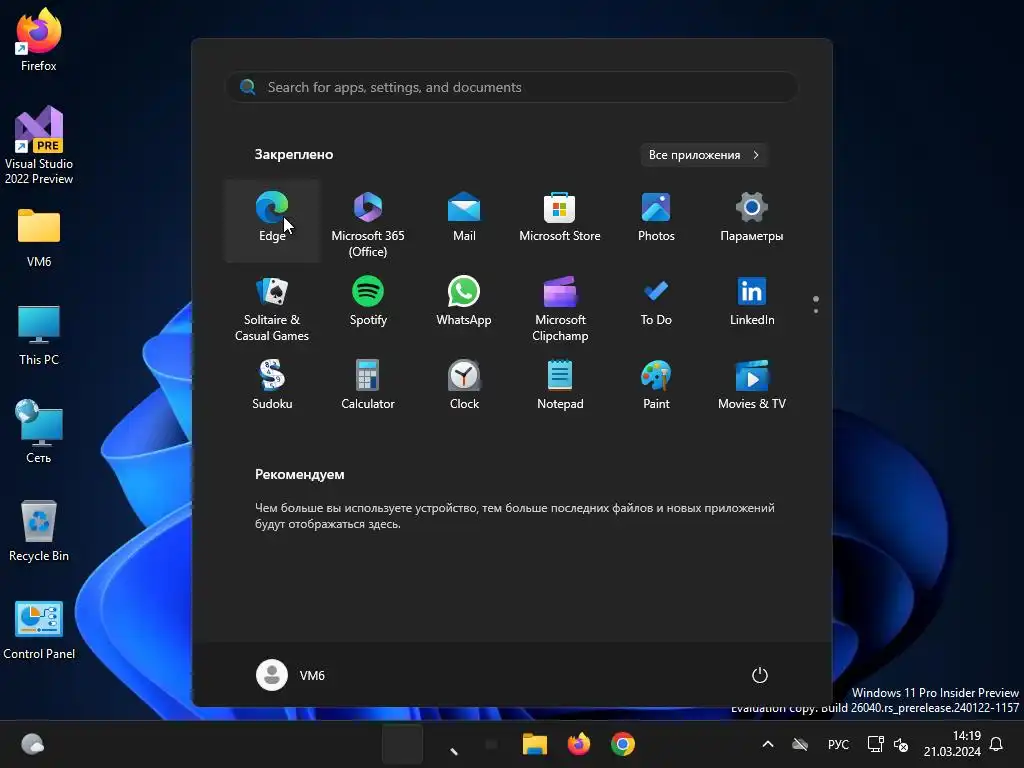Click the Start button on taskbar
This screenshot has width=1024, height=768.
(x=402, y=744)
